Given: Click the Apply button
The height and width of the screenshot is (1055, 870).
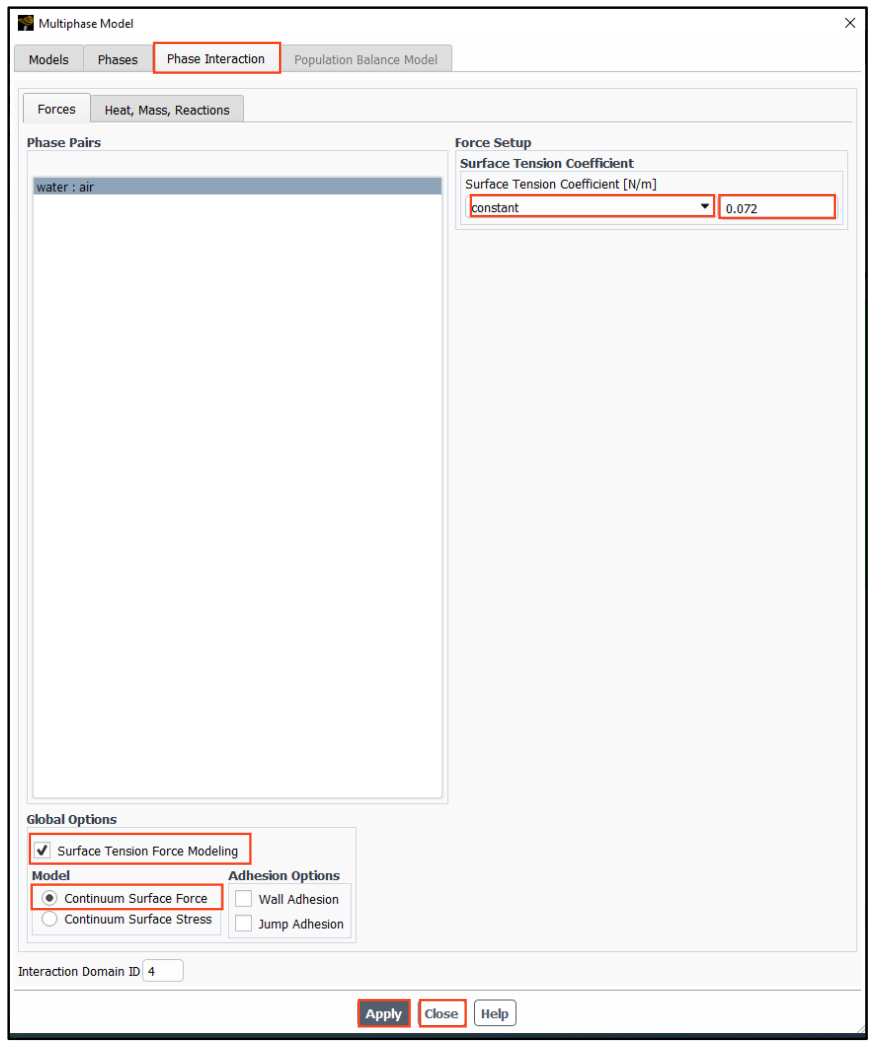Looking at the screenshot, I should pyautogui.click(x=384, y=1013).
